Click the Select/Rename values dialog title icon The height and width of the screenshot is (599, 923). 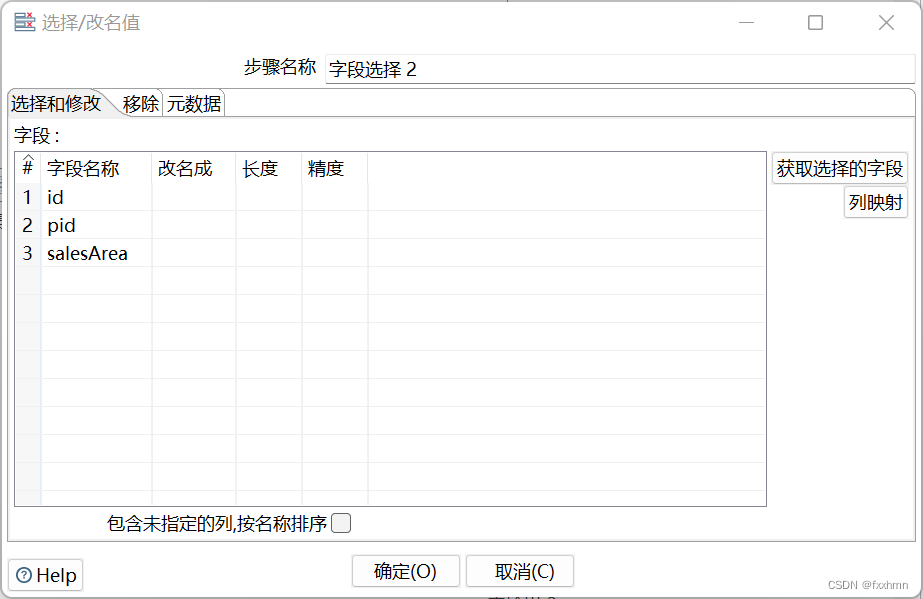25,22
